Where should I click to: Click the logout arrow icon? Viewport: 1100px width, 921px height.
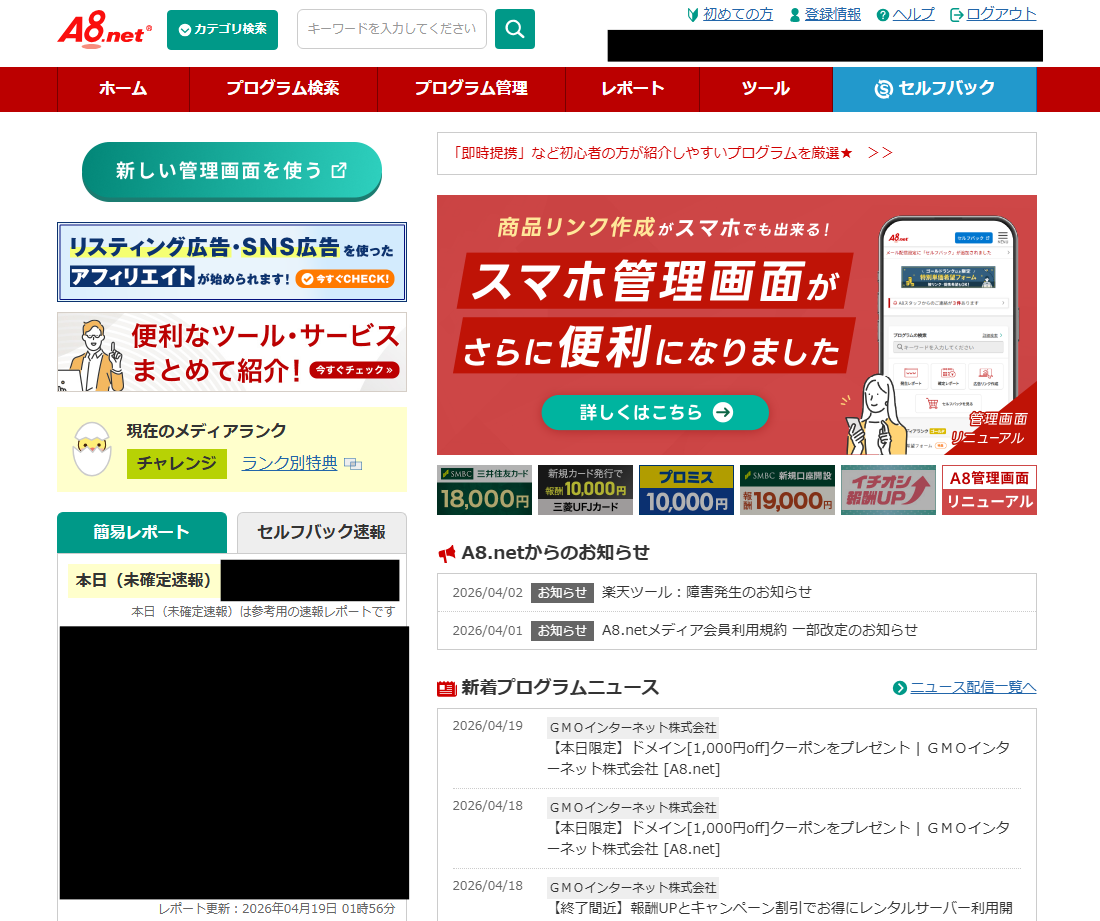956,15
